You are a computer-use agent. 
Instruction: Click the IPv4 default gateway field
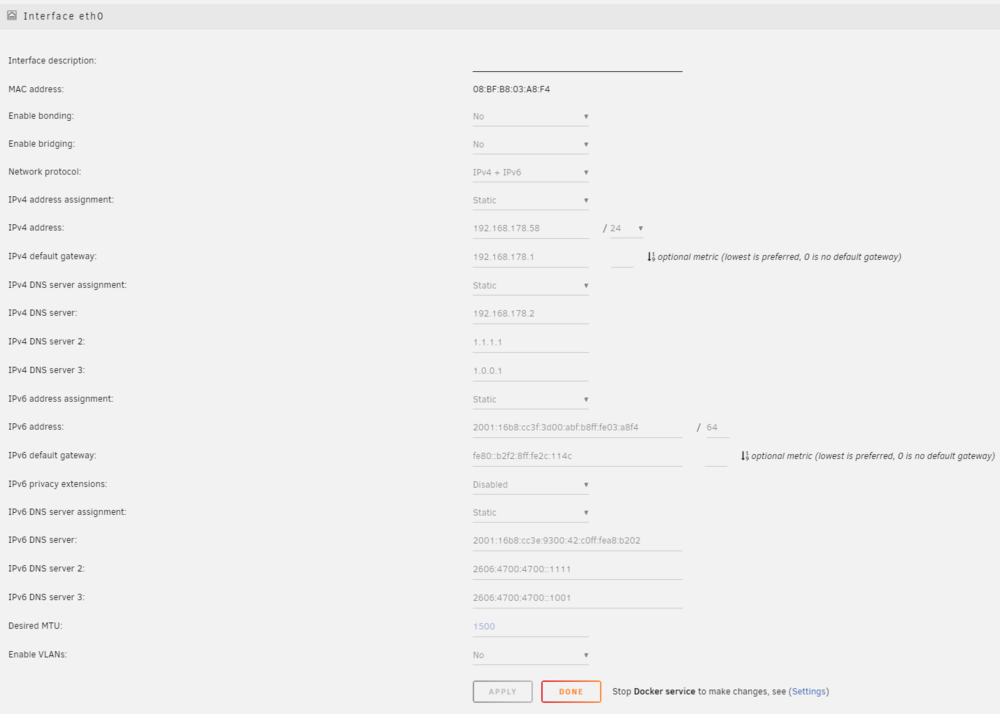[531, 258]
